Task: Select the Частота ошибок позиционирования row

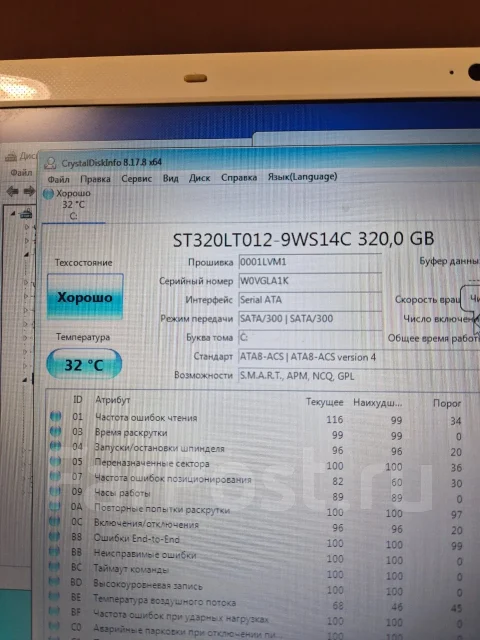Action: (264, 480)
